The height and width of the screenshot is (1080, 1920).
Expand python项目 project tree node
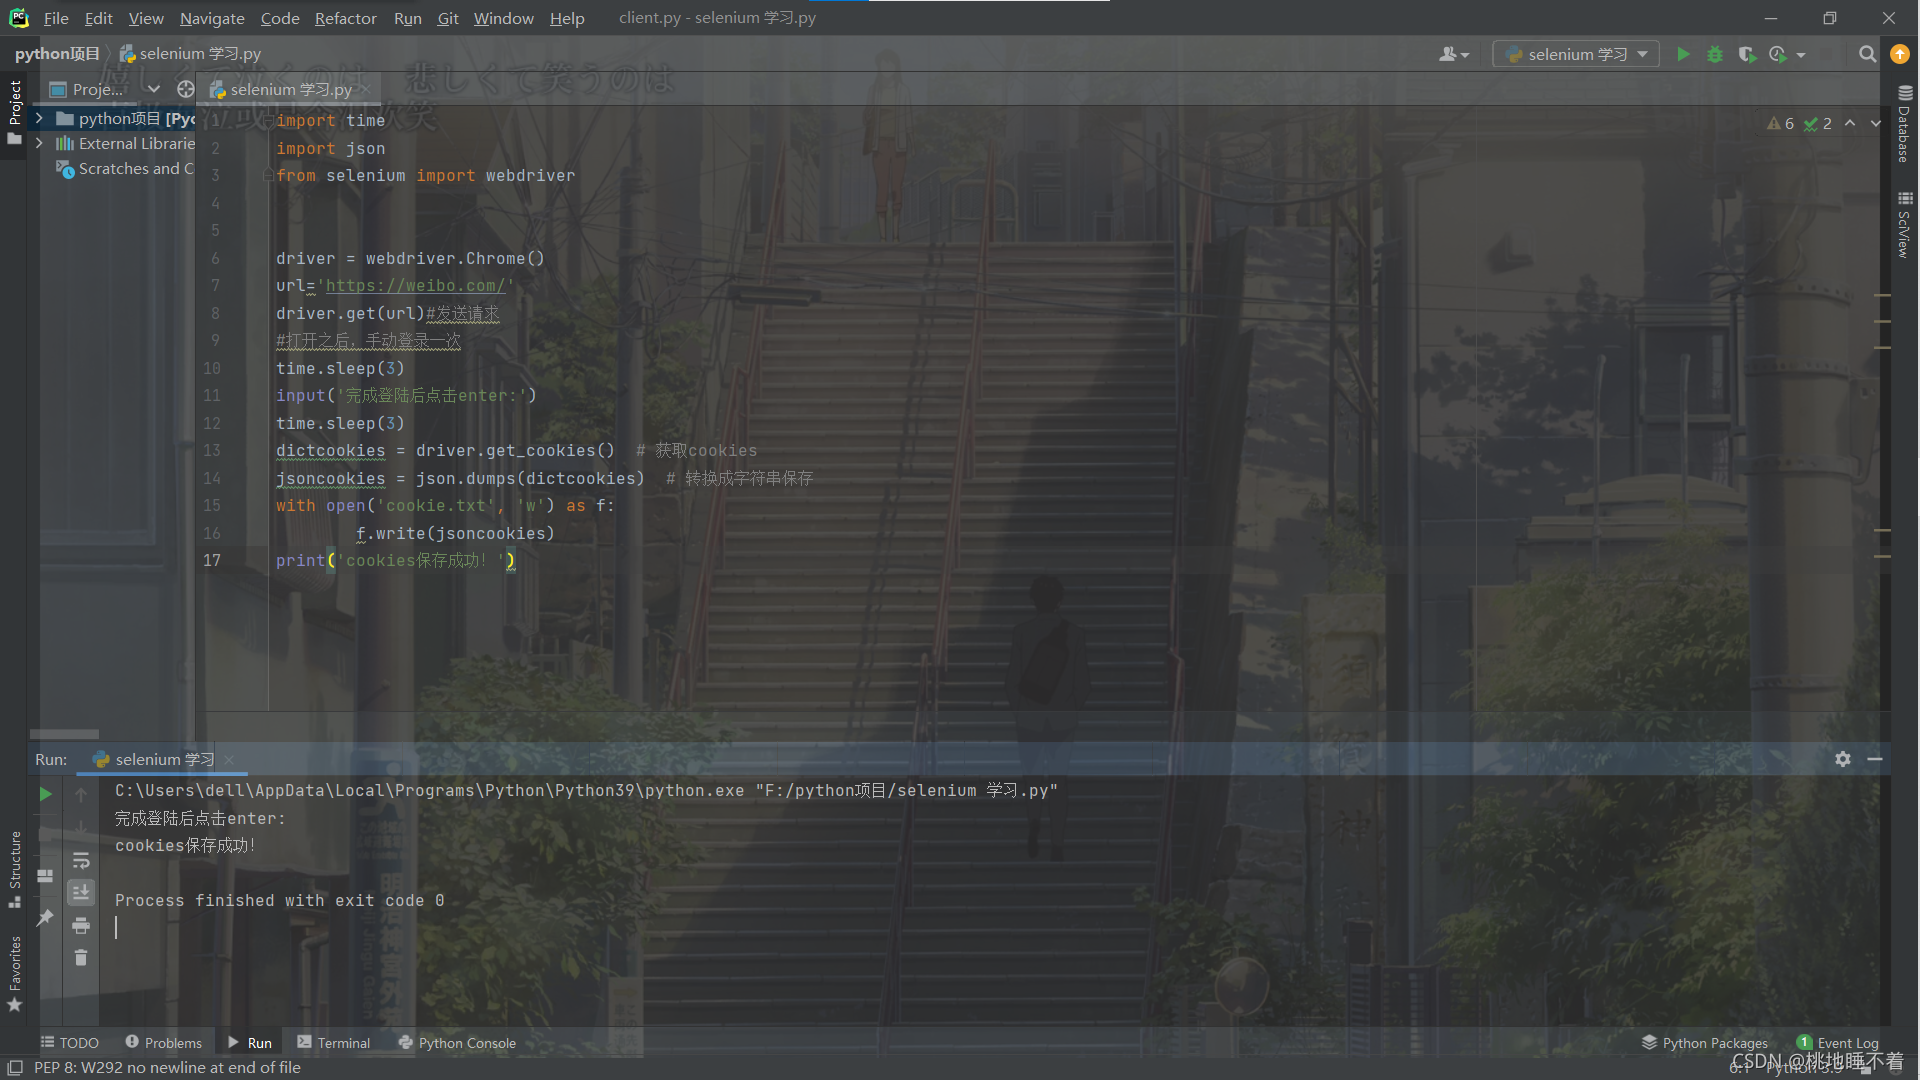(x=39, y=118)
